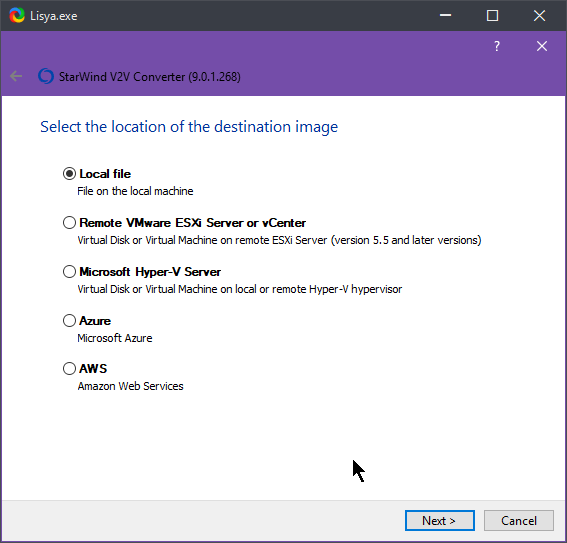
Task: Click the Microsoft Hyper-V Server label text
Action: [150, 272]
